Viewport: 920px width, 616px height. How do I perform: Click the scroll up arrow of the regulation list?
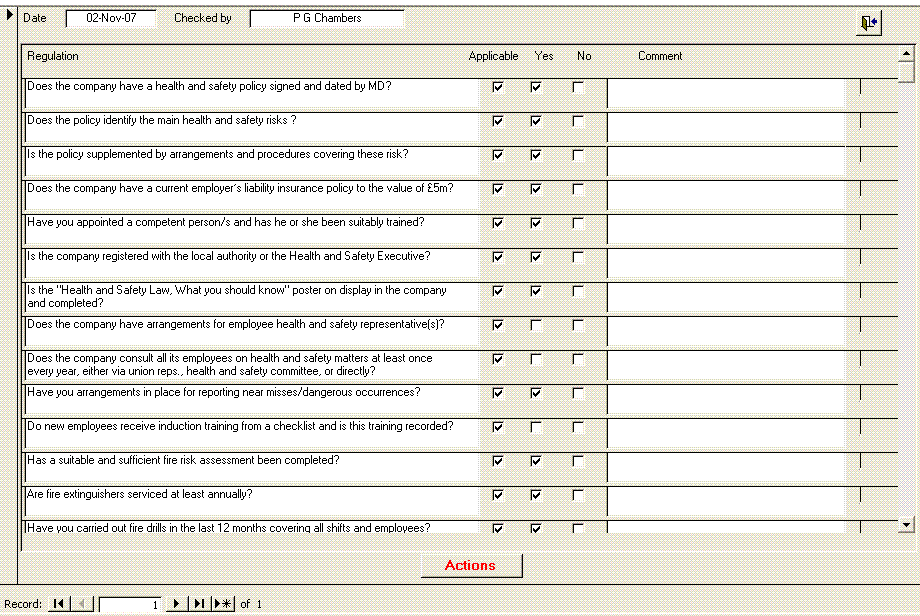click(906, 56)
